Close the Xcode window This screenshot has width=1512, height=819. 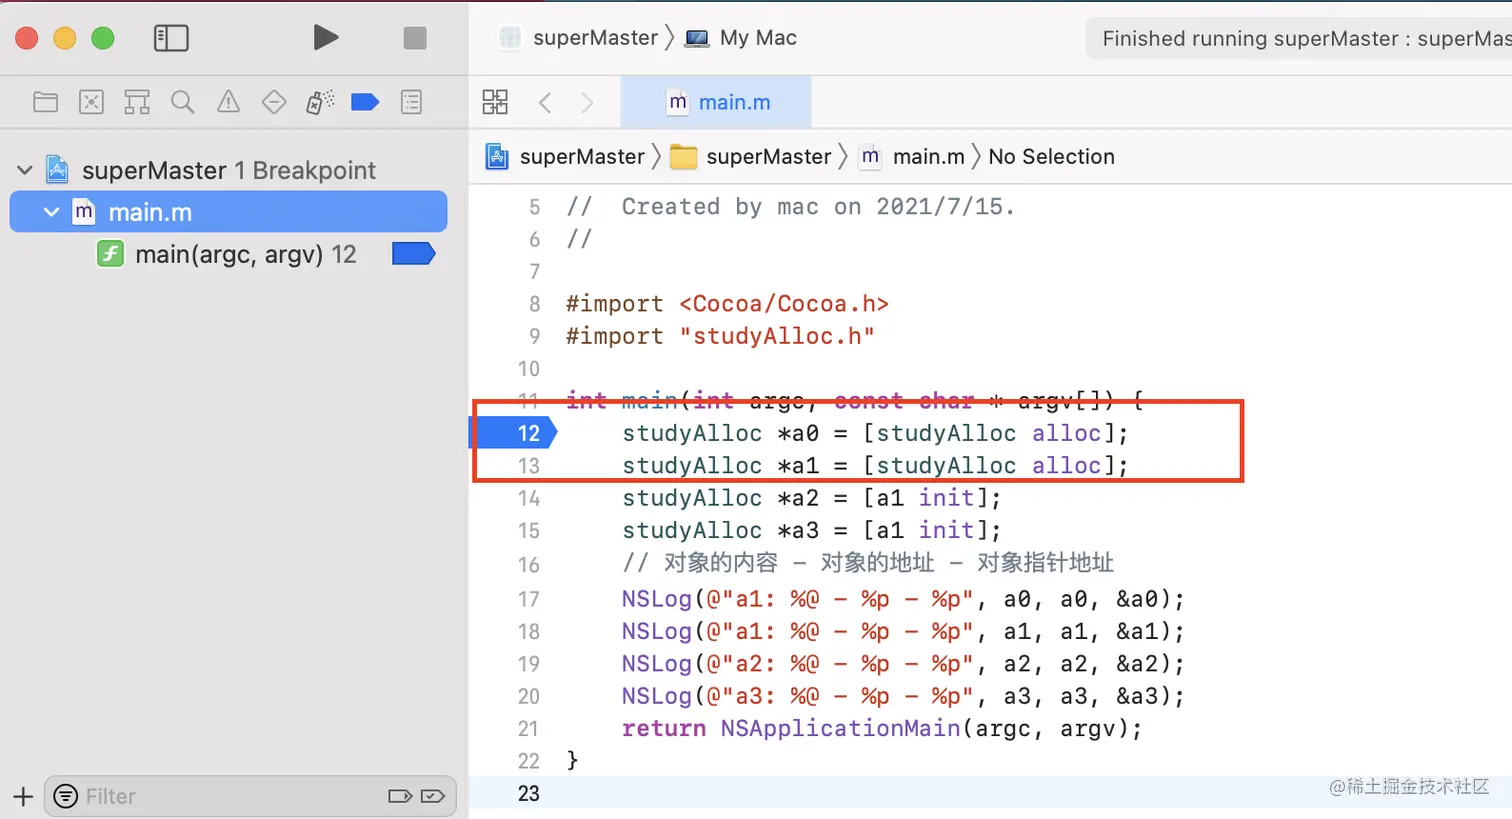tap(27, 38)
